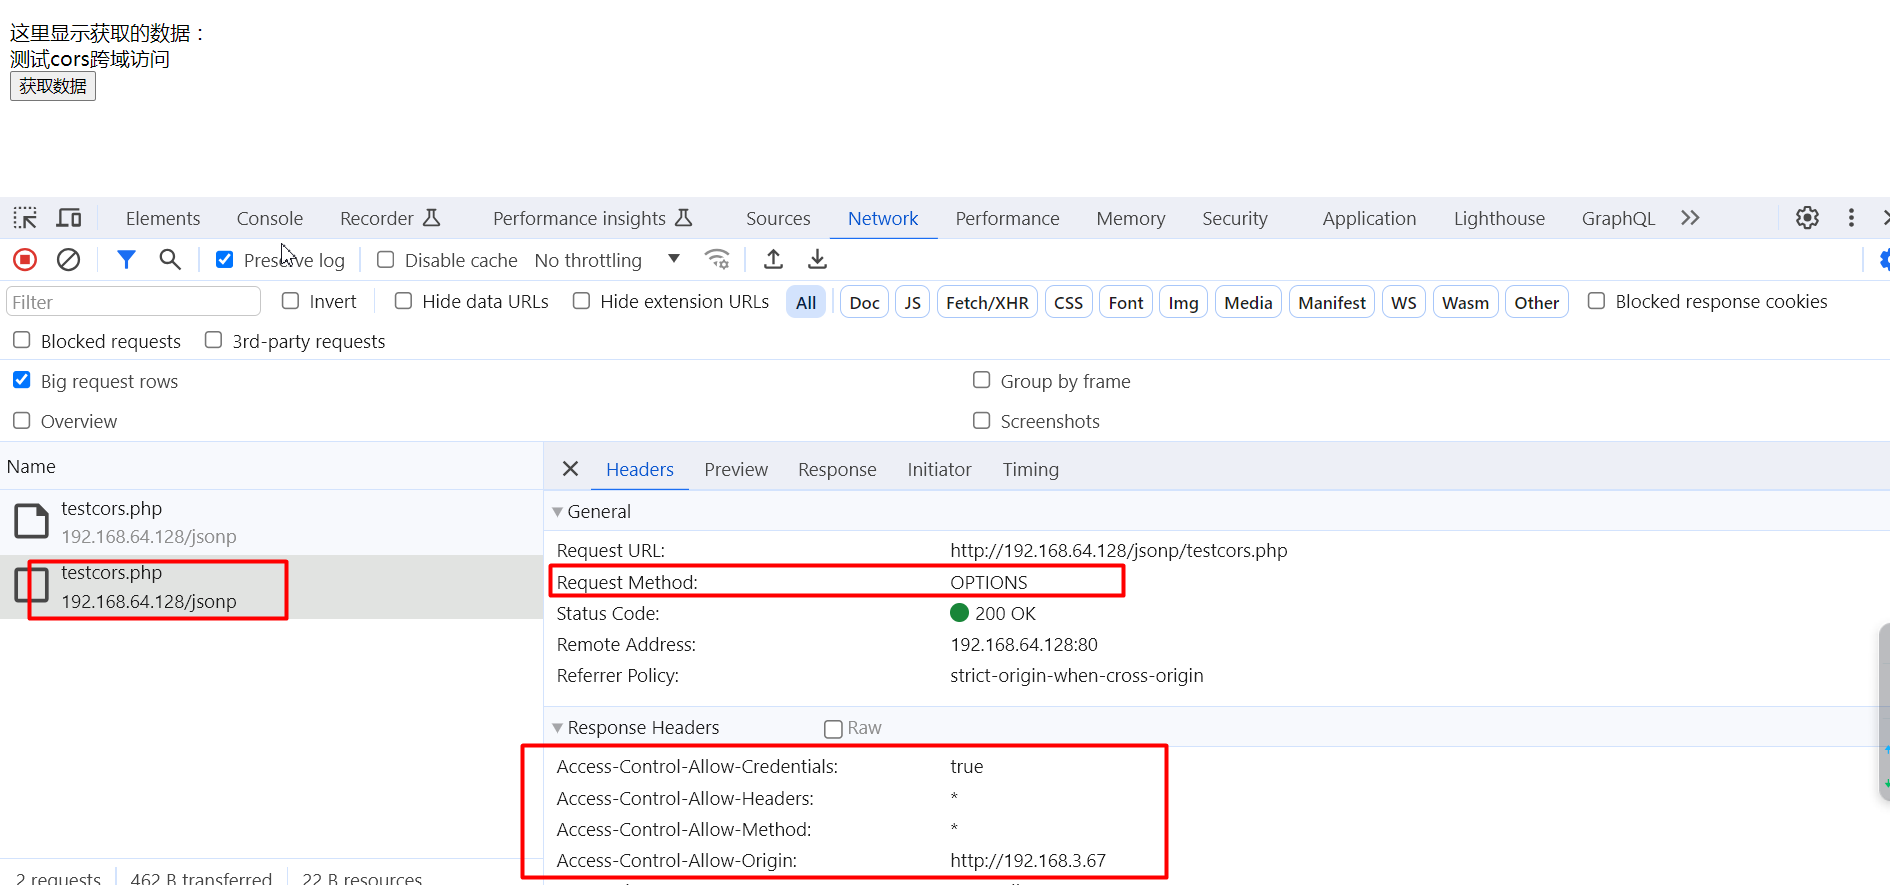Open the Lighthouse tab
Viewport: 1890px width, 885px height.
point(1499,218)
